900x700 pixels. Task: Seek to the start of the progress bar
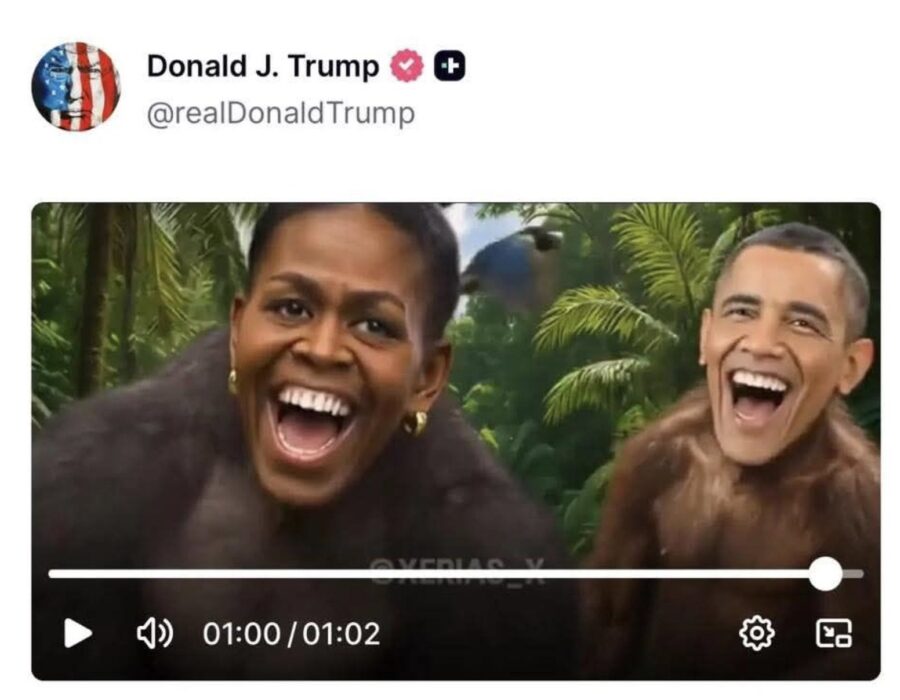coord(52,574)
